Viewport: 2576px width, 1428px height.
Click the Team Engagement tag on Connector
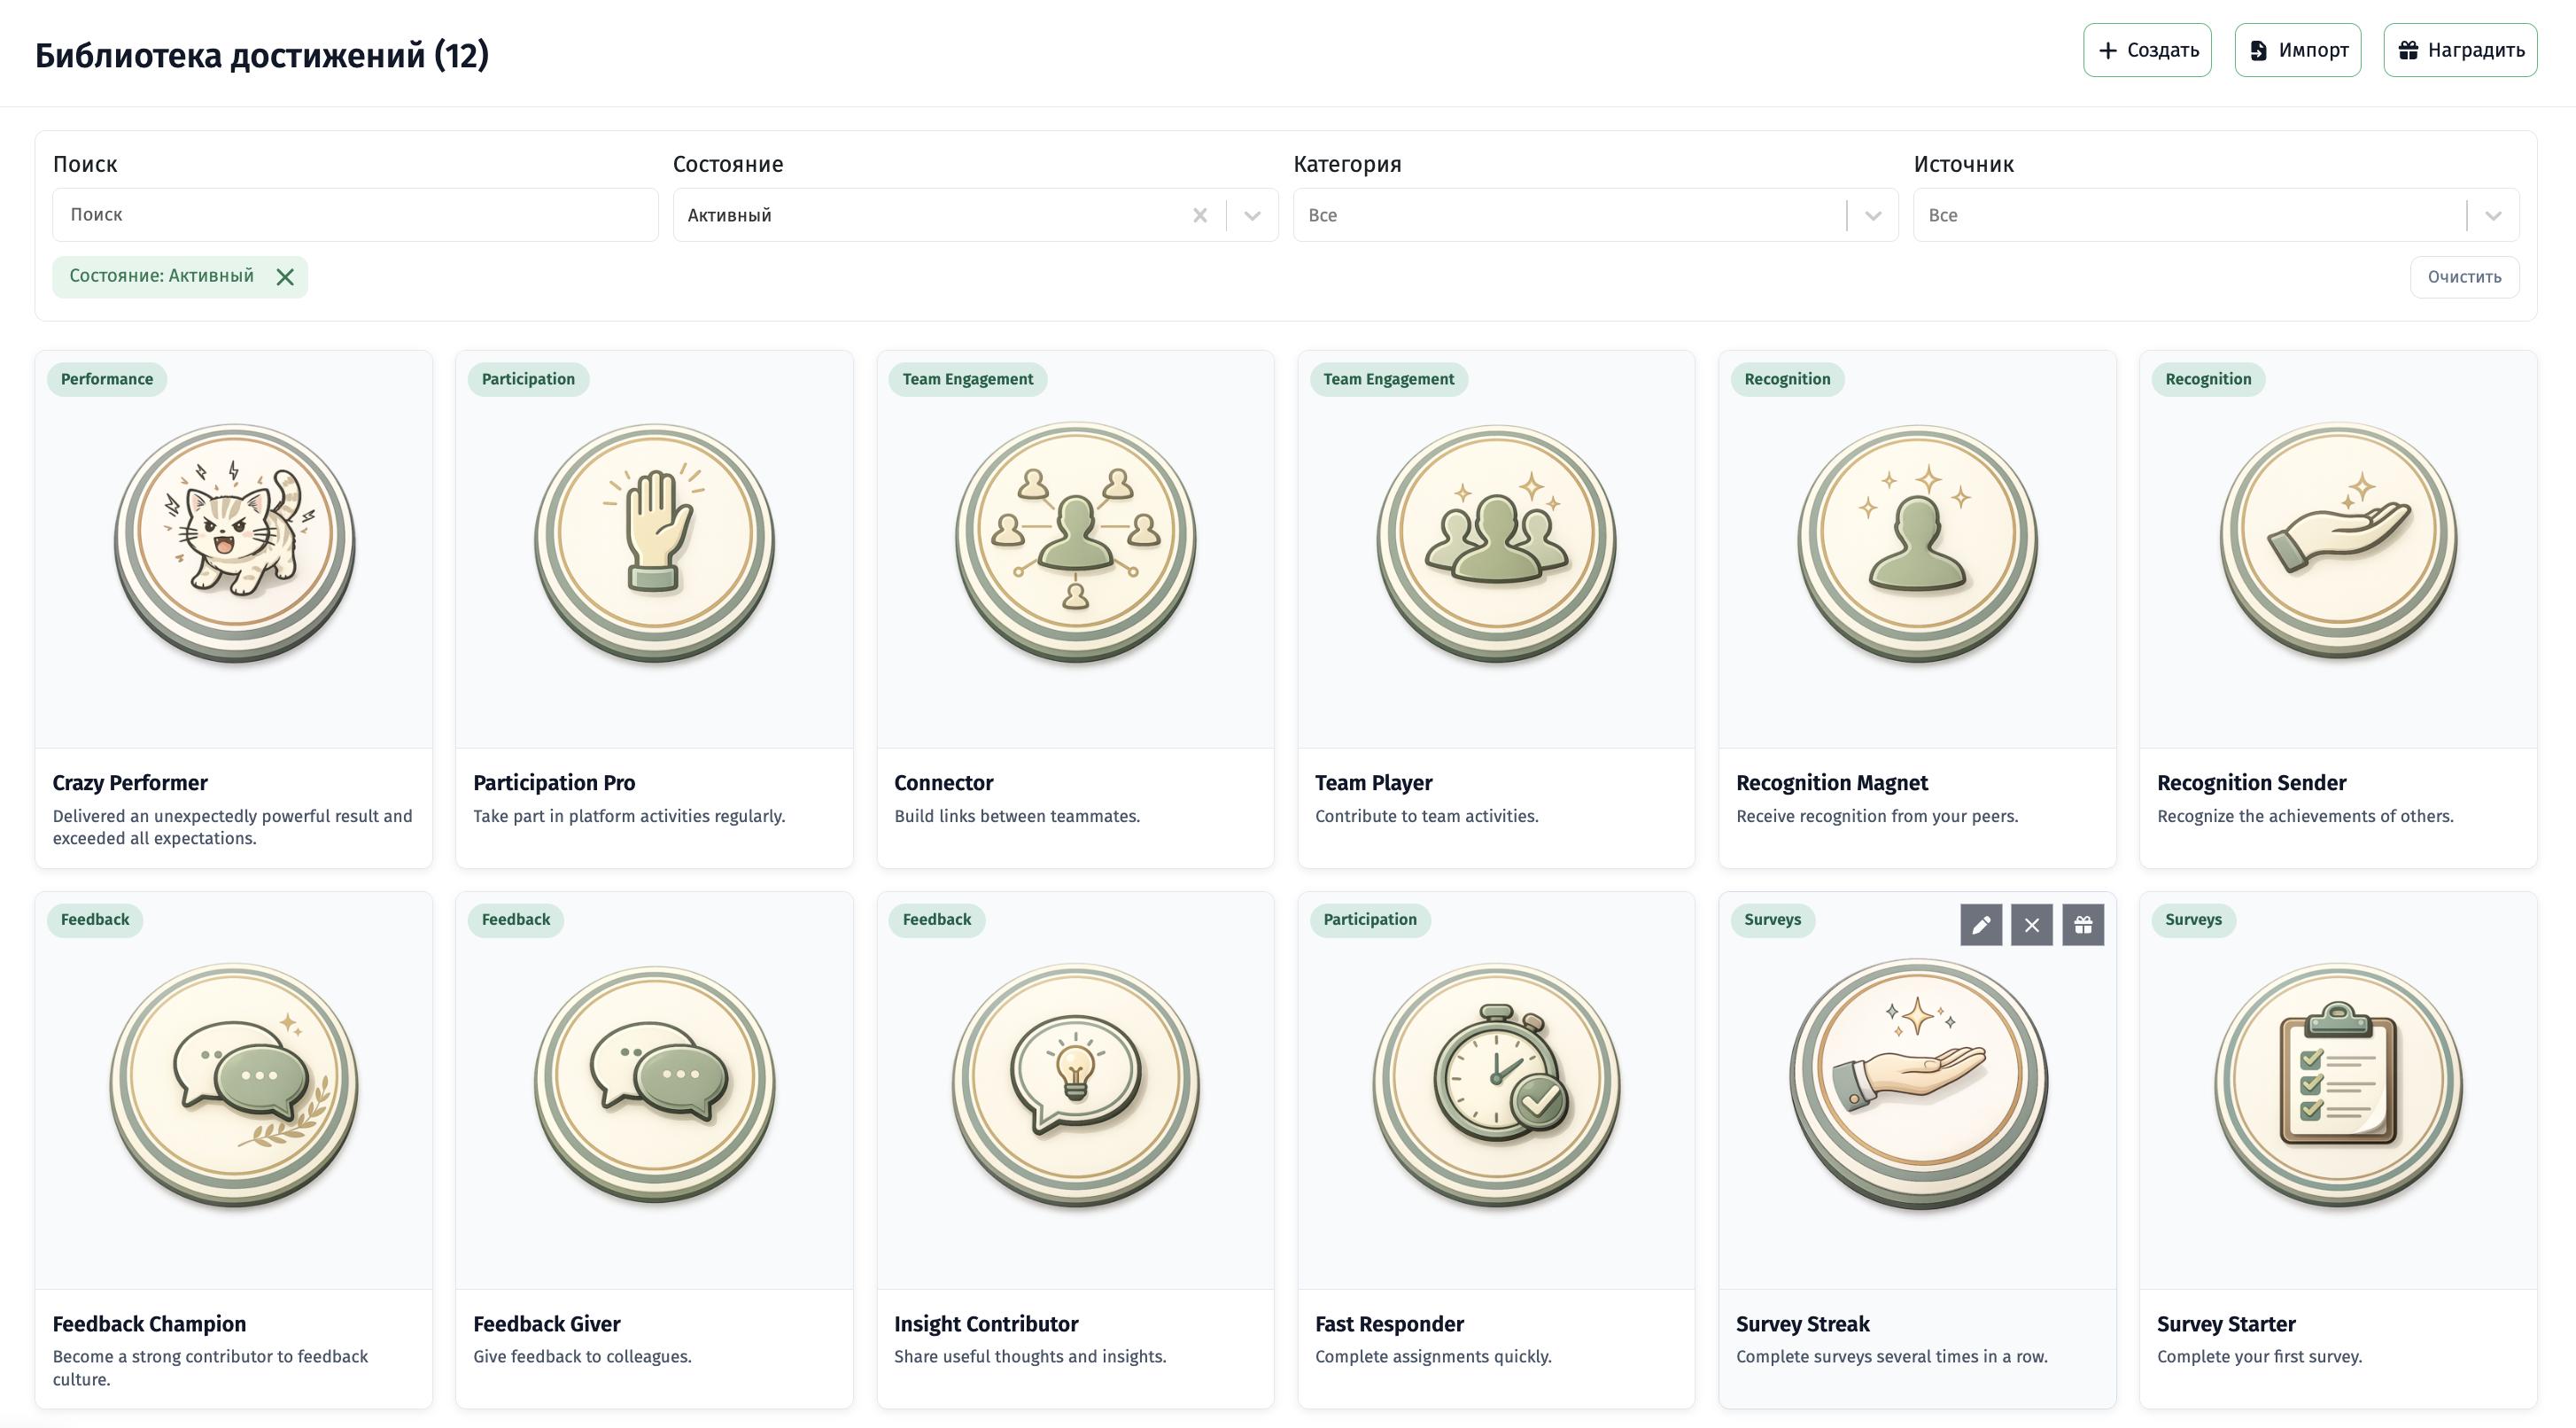click(967, 379)
